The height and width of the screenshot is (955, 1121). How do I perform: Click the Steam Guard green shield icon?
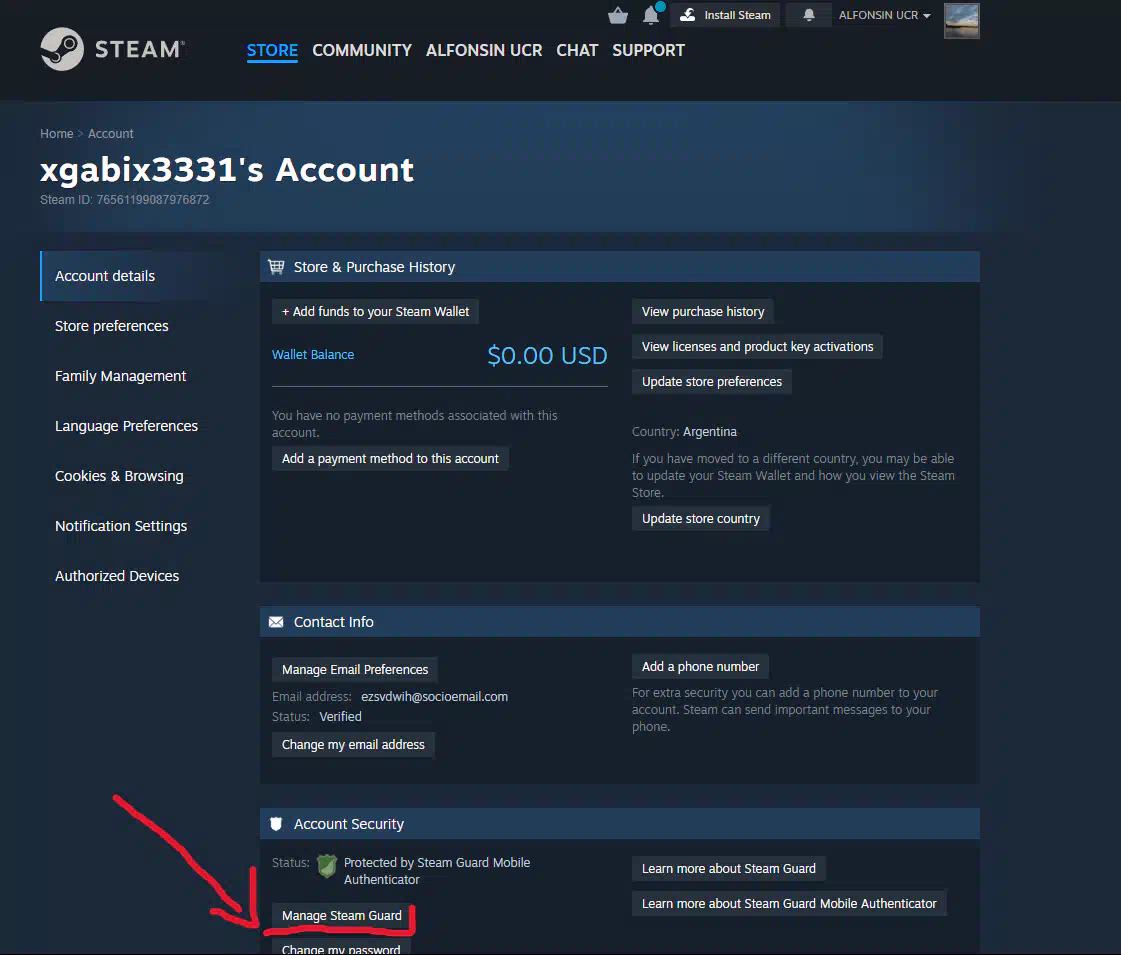[327, 866]
